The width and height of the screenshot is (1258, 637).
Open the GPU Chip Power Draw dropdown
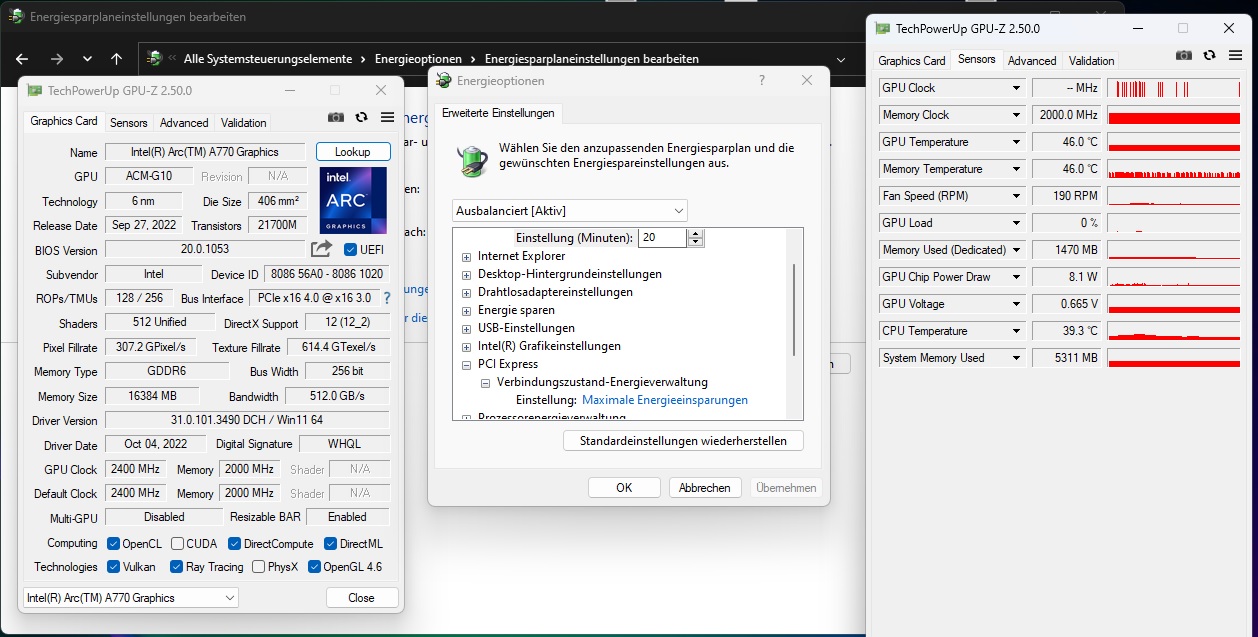click(1017, 277)
